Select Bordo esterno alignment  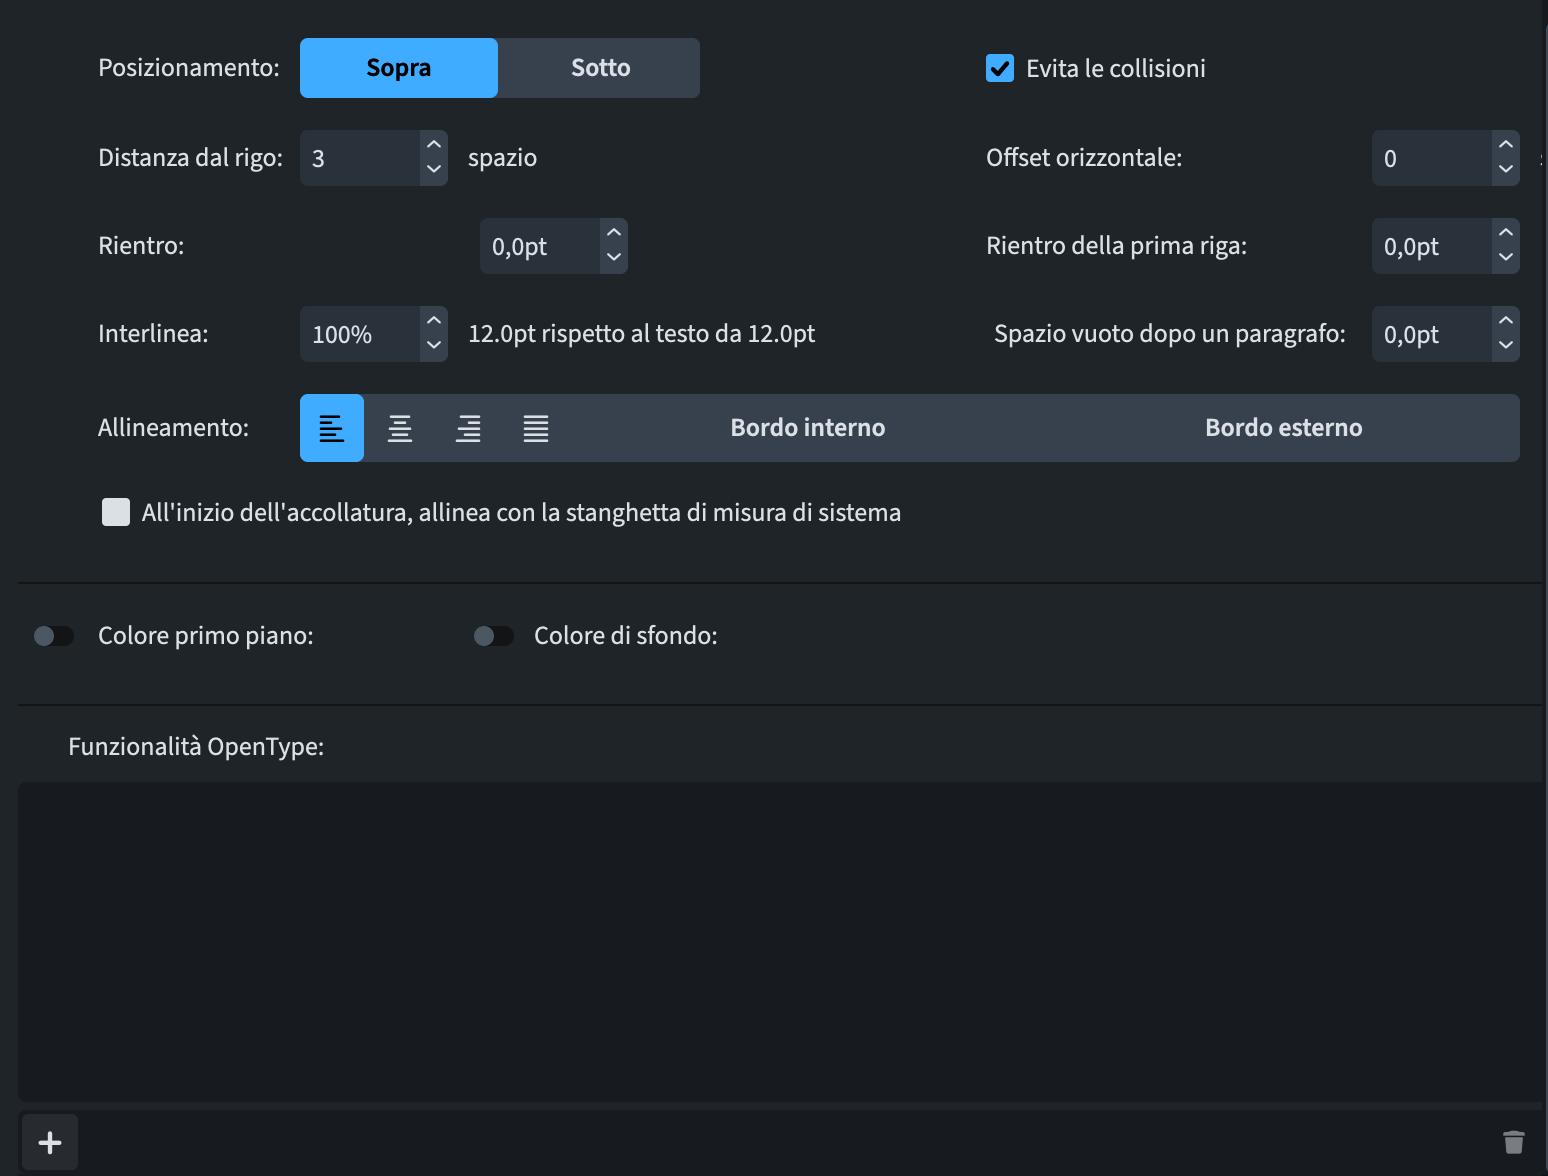tap(1283, 428)
